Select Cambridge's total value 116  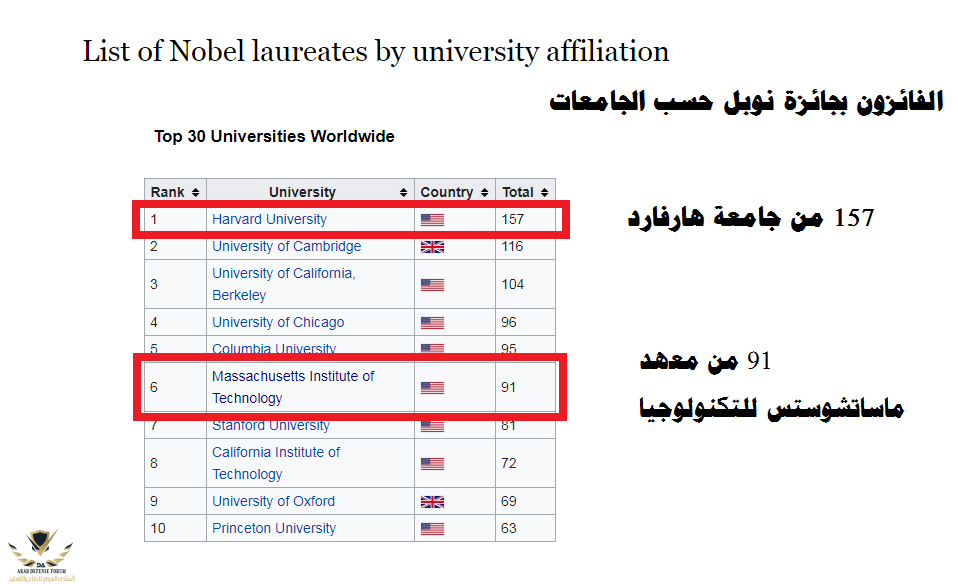point(512,246)
